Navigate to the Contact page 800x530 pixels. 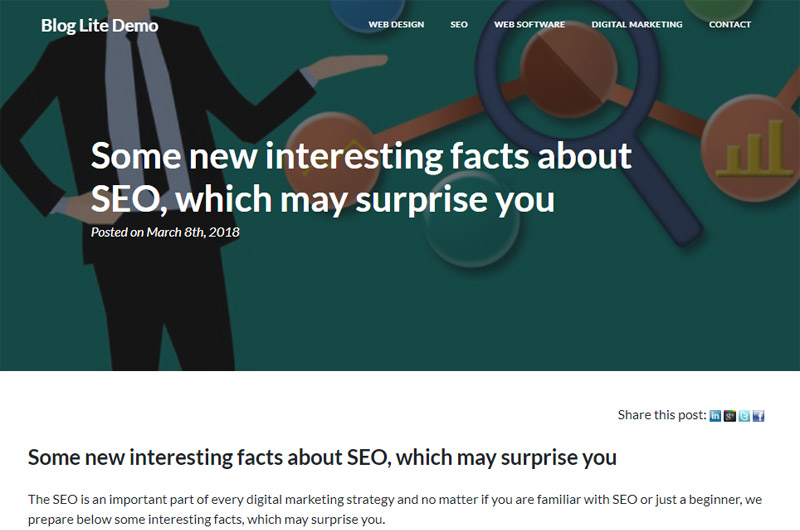(x=730, y=25)
